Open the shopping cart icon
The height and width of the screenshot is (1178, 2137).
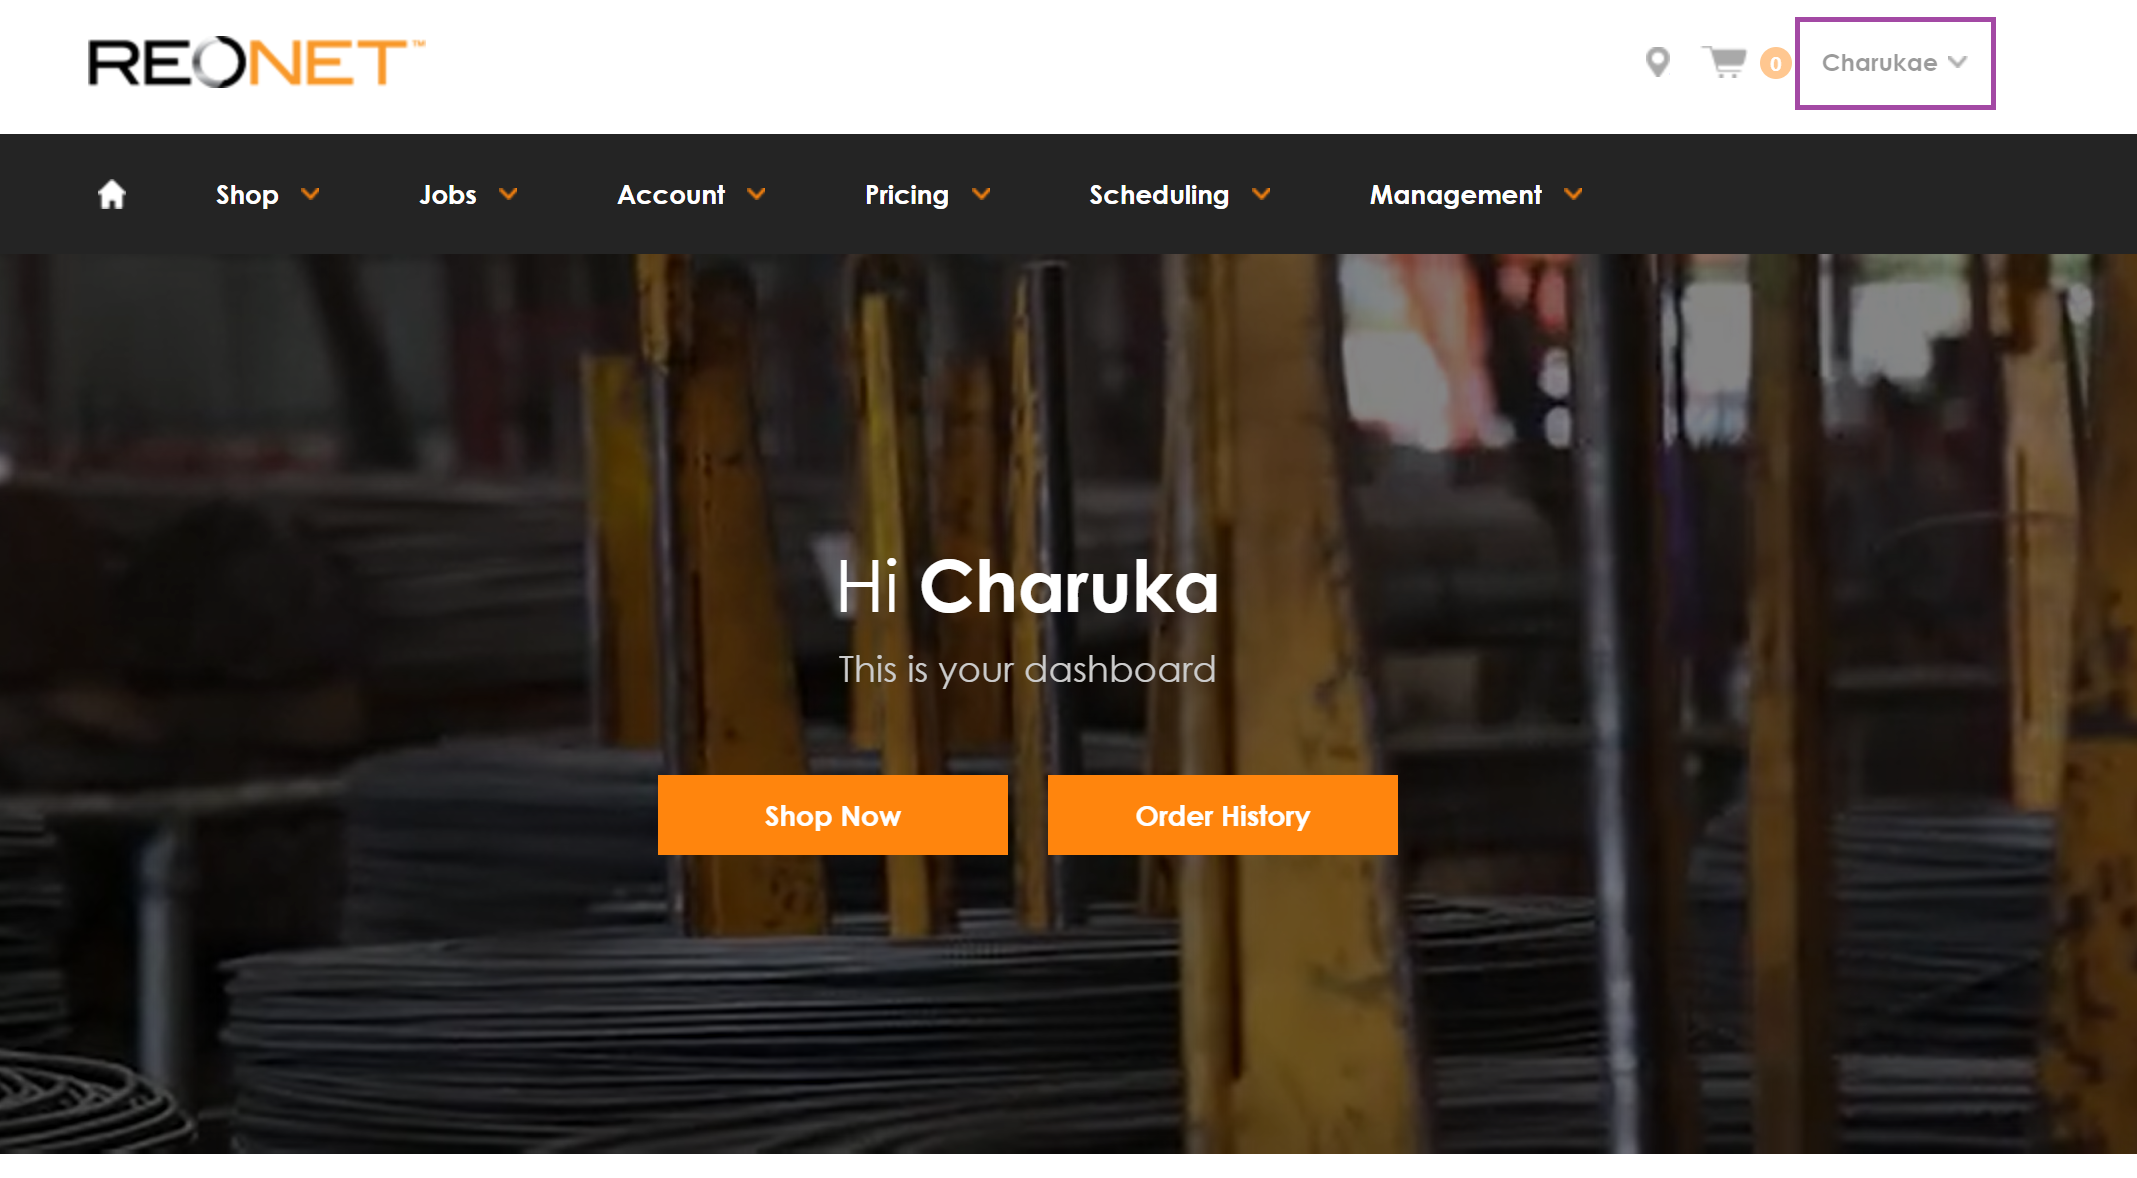point(1724,63)
